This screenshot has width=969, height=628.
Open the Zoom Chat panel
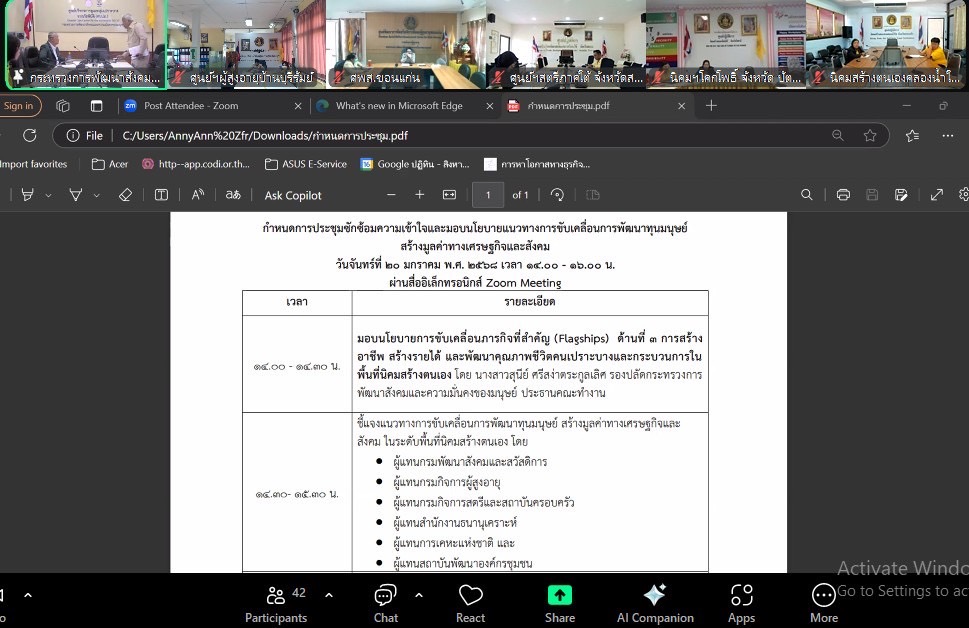pyautogui.click(x=385, y=603)
